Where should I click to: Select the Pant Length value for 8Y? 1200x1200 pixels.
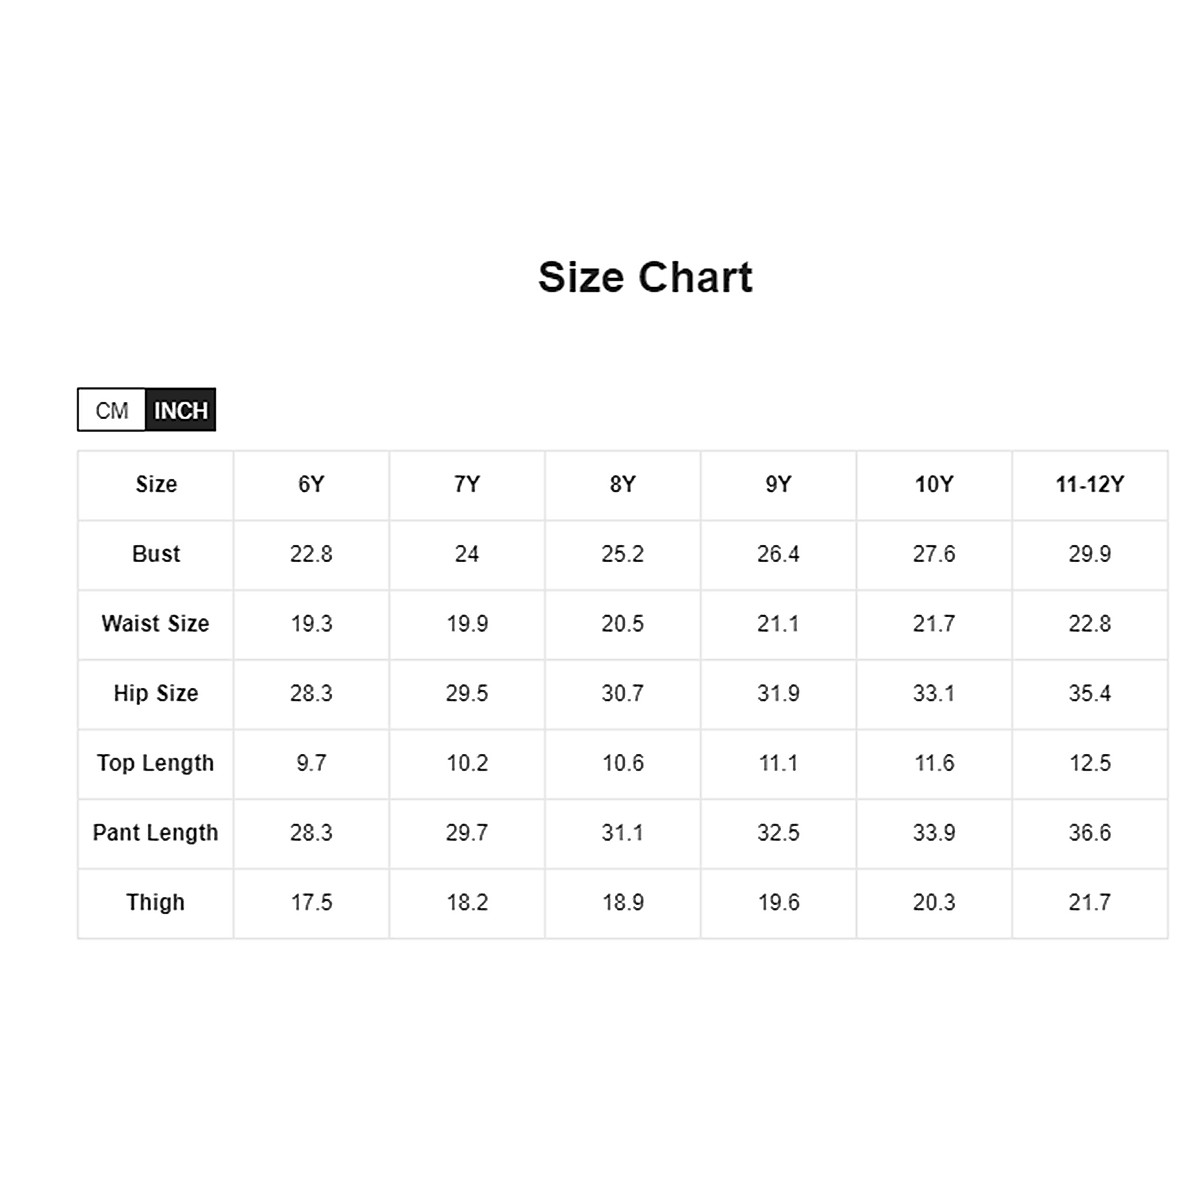coord(622,833)
